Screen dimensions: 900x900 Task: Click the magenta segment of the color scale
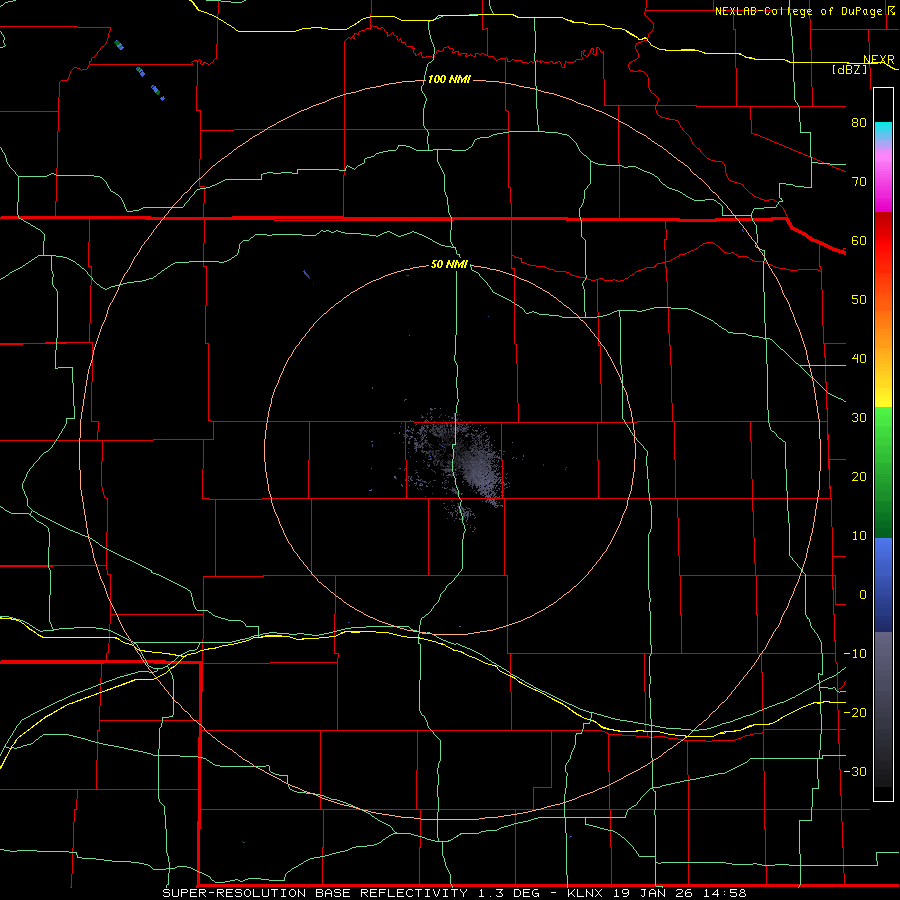click(x=883, y=181)
